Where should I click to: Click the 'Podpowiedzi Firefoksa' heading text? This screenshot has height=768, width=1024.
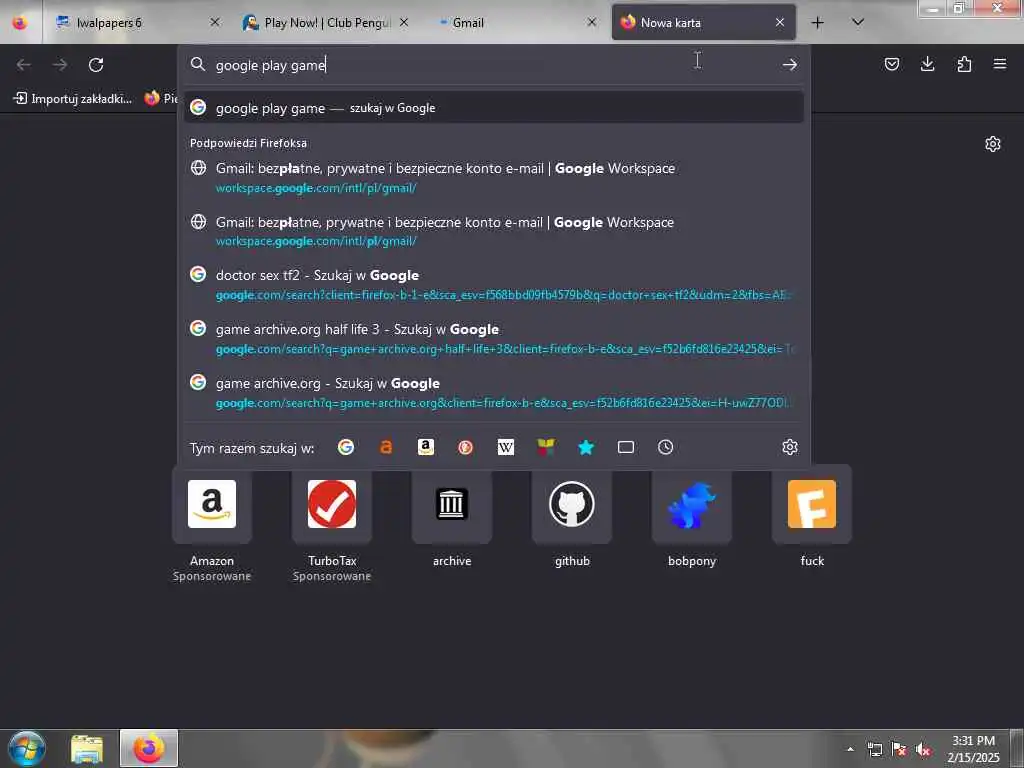click(x=248, y=143)
